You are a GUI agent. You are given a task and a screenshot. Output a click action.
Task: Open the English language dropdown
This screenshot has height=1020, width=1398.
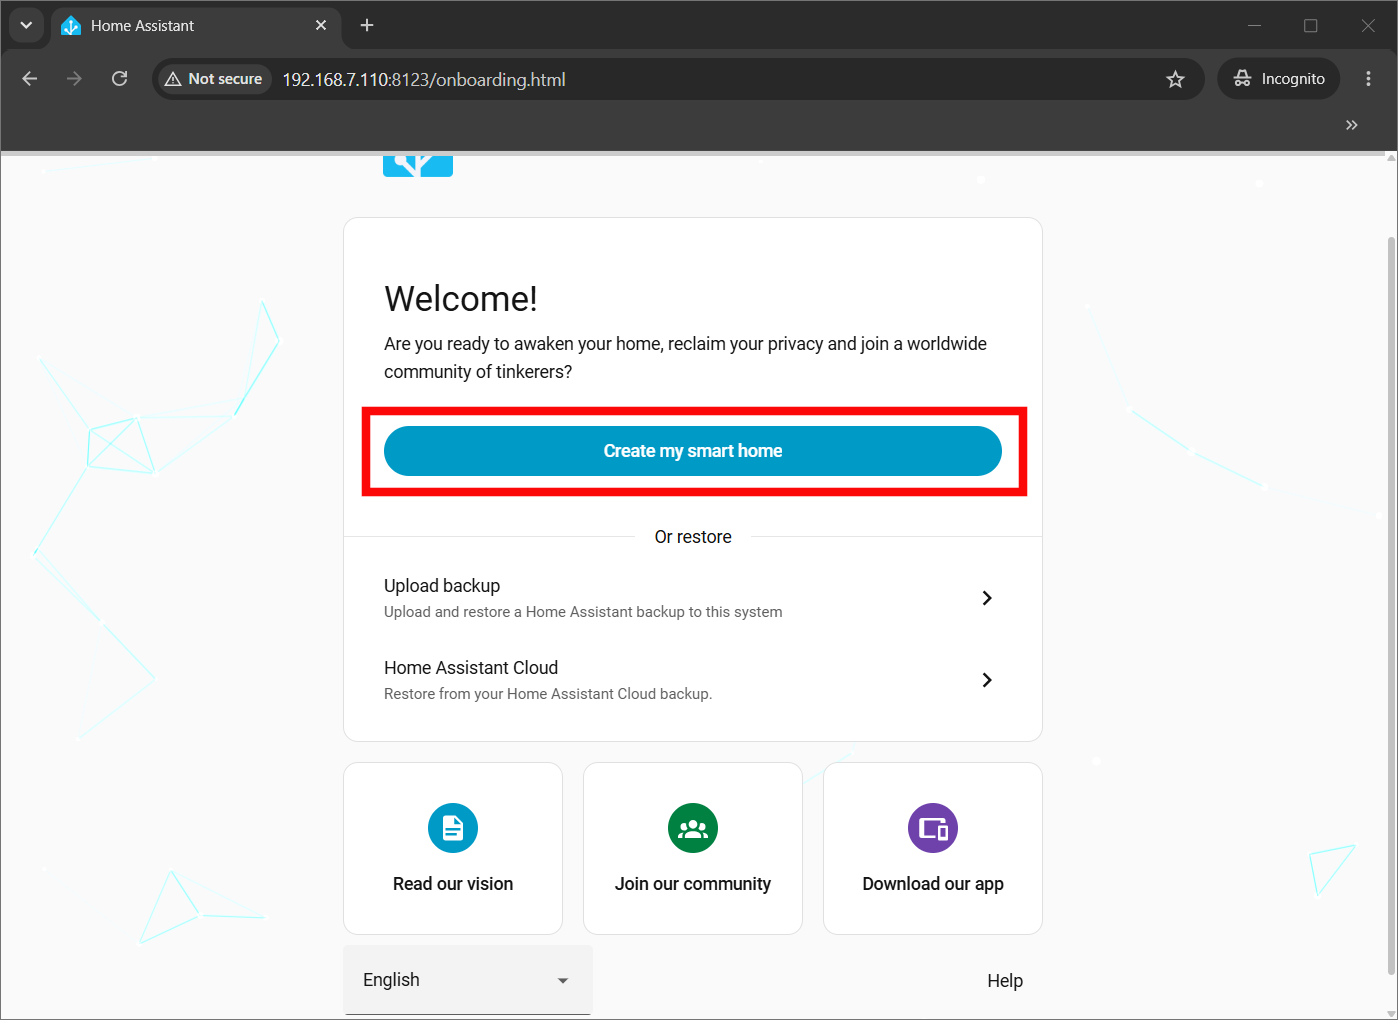click(x=468, y=980)
